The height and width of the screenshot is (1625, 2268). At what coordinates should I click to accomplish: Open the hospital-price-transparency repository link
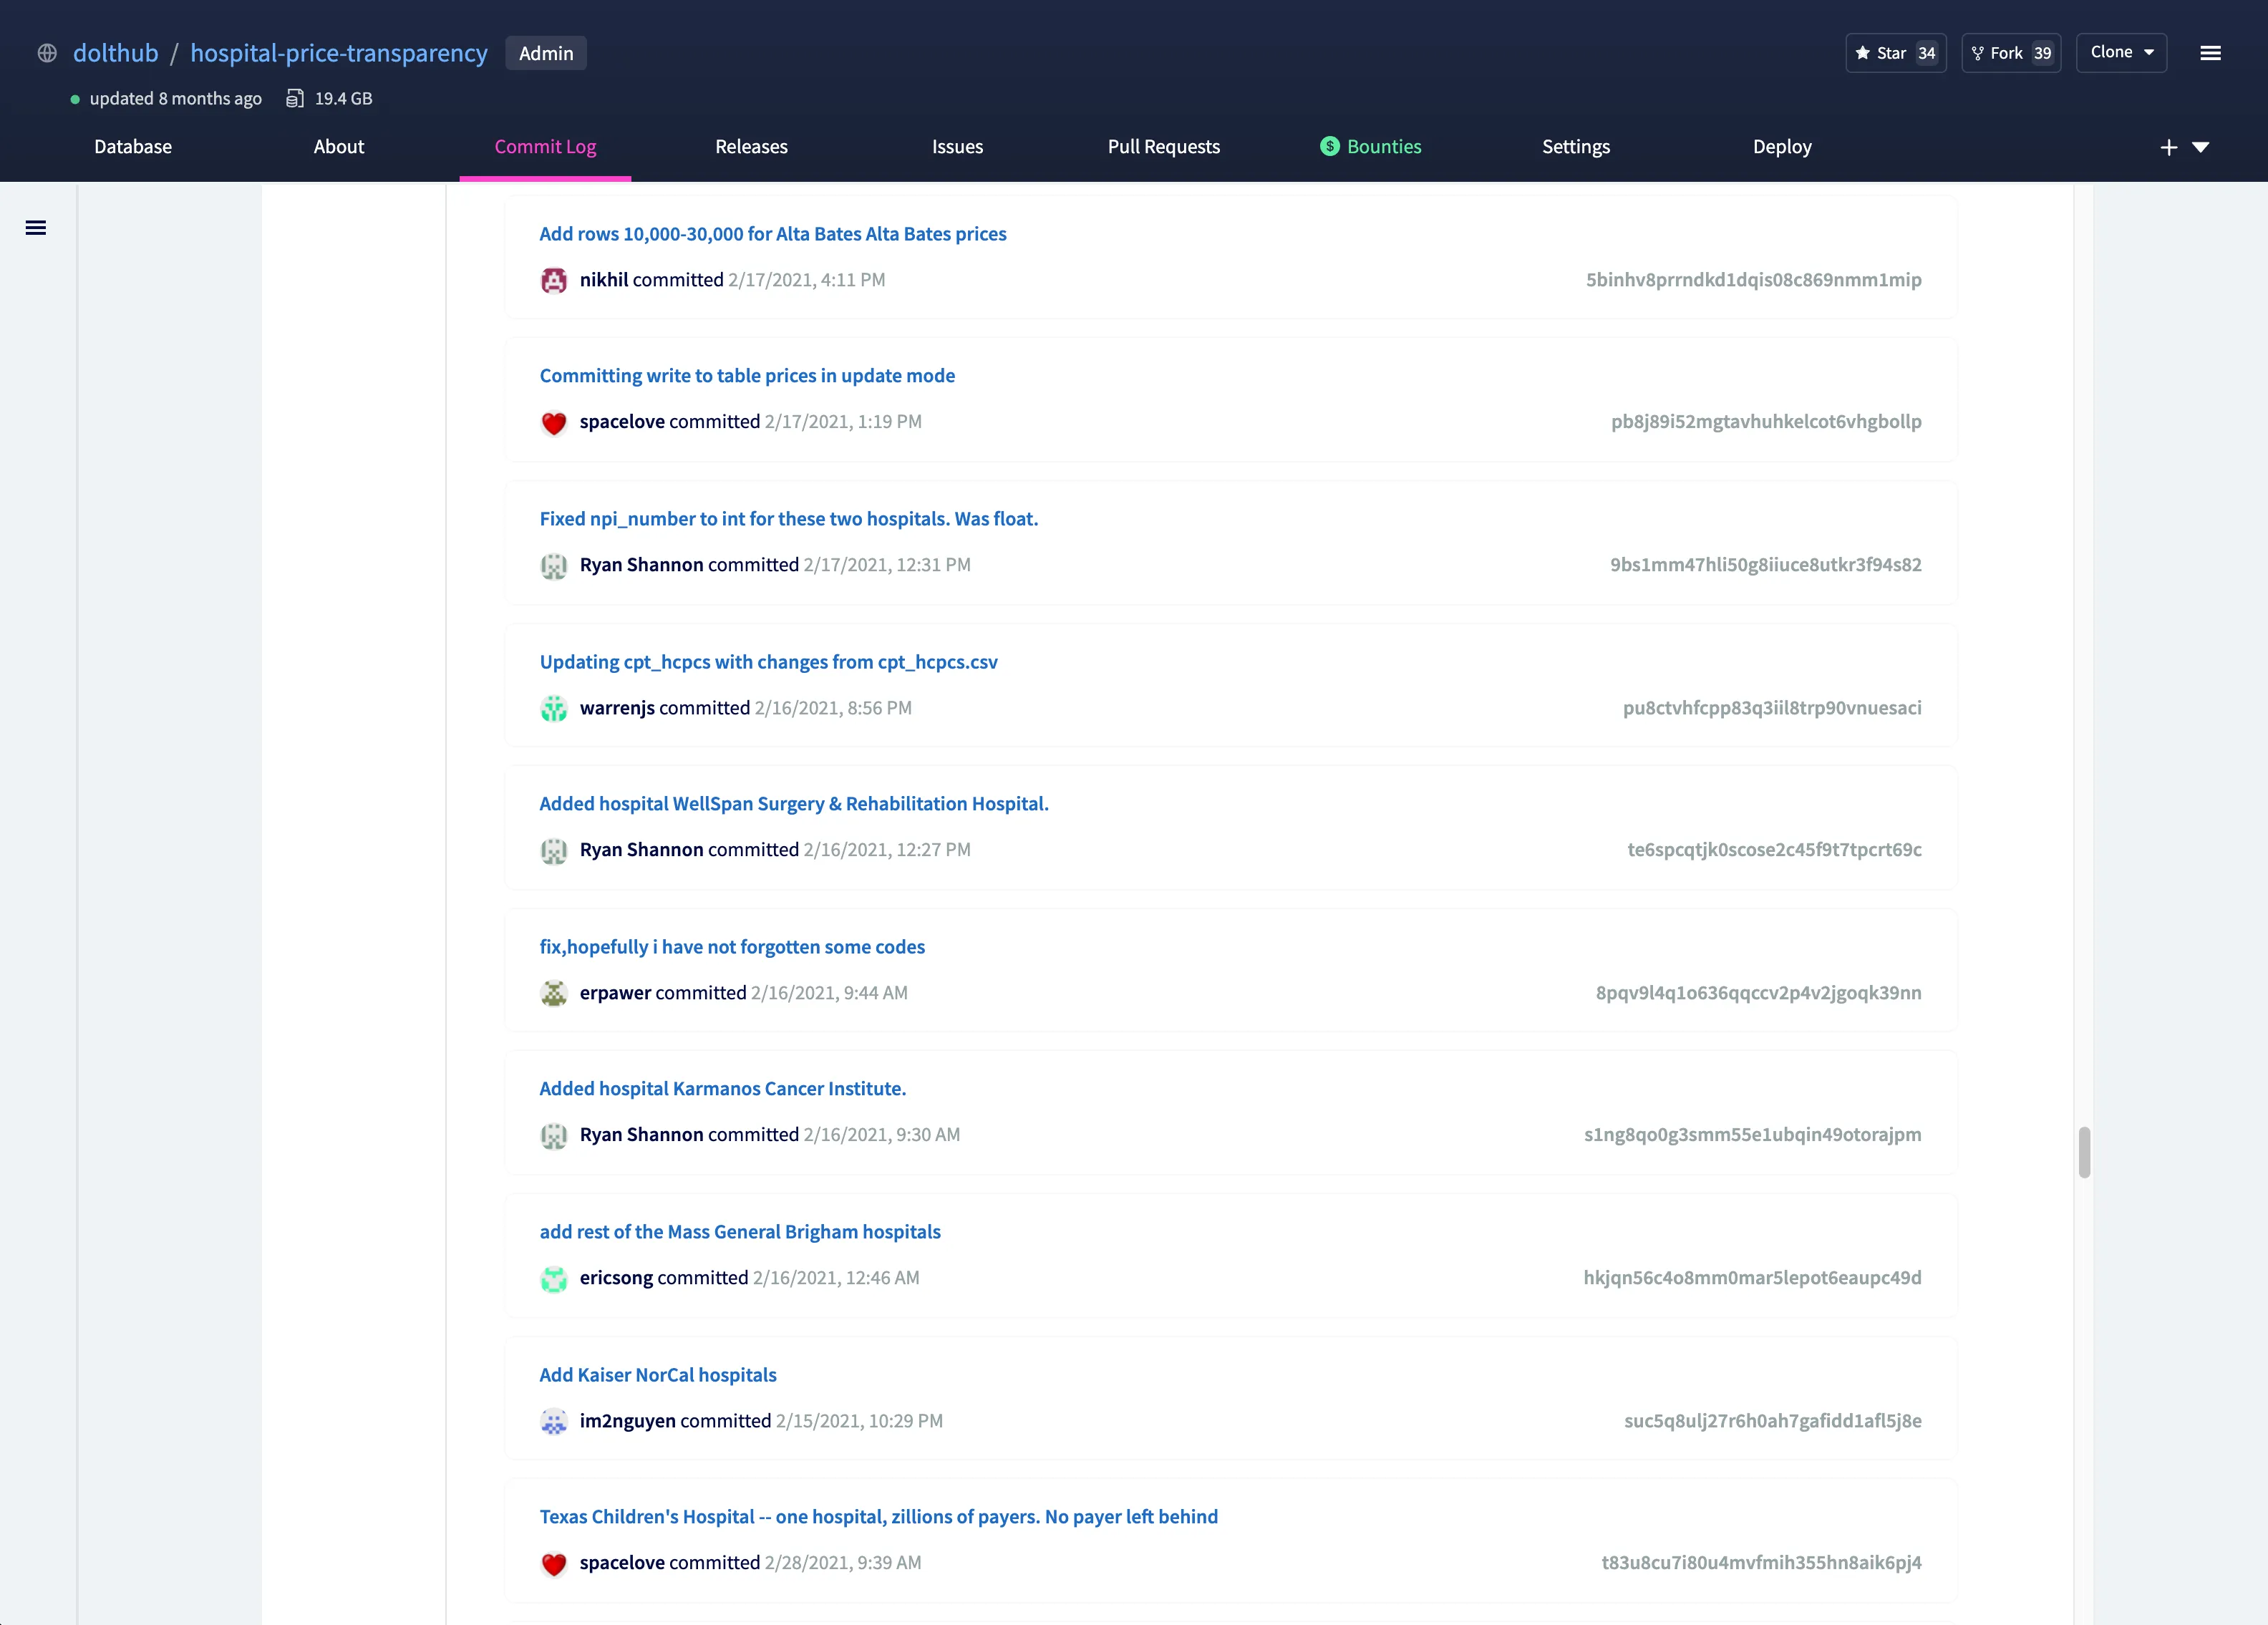[x=338, y=53]
